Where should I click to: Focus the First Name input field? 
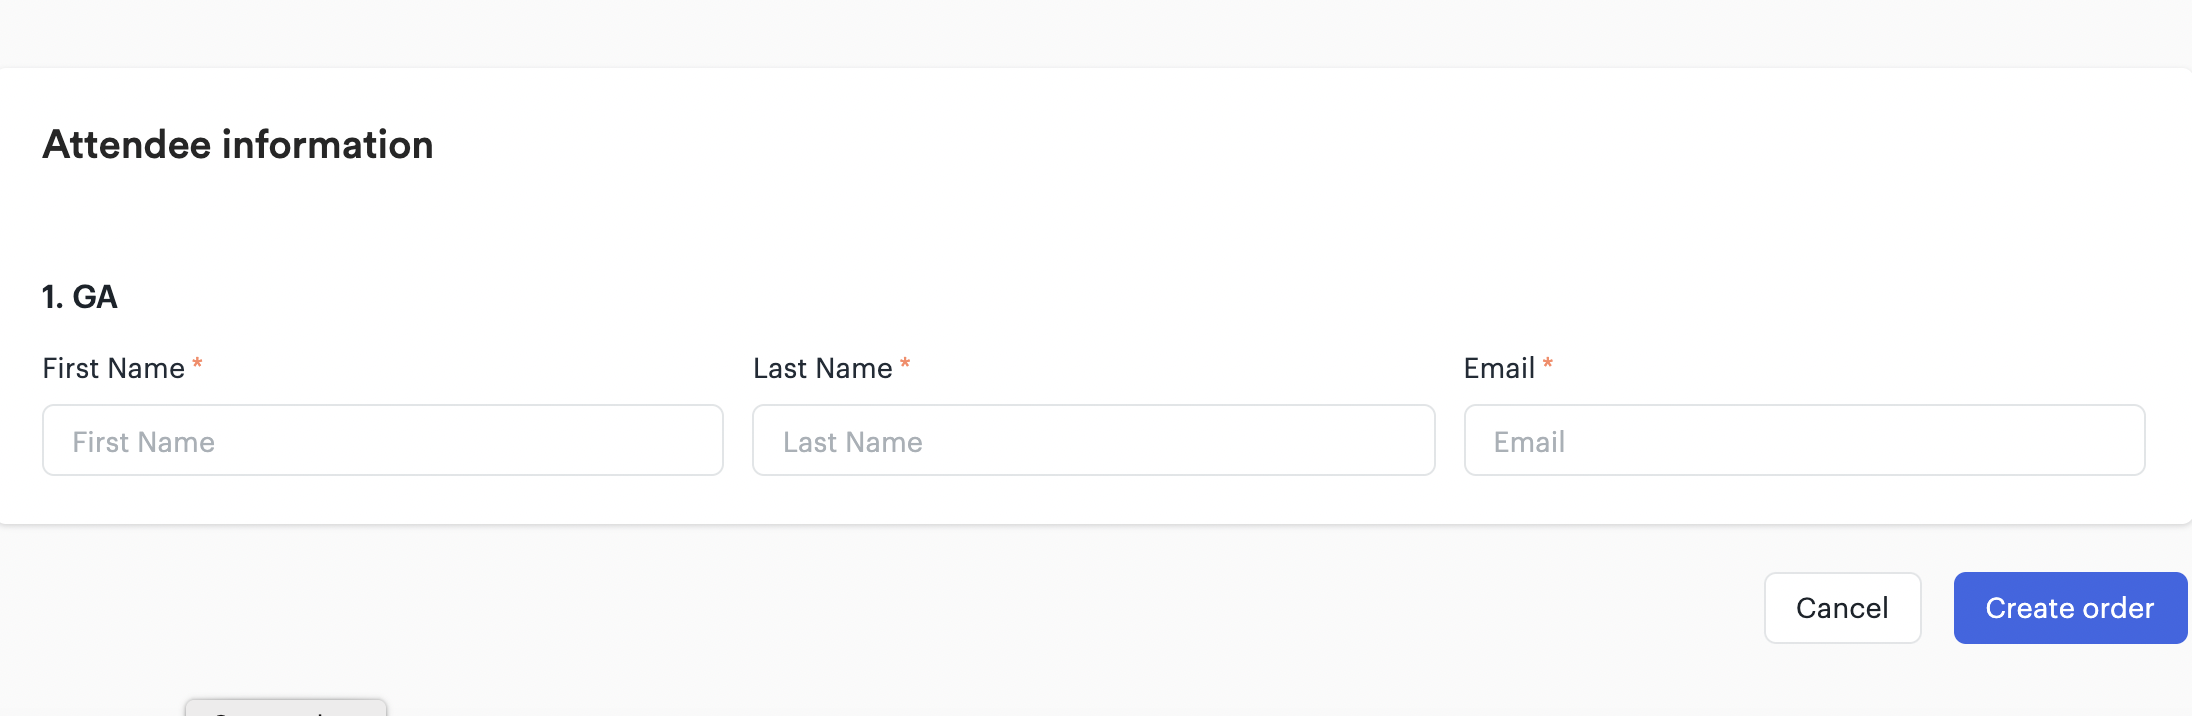(383, 440)
